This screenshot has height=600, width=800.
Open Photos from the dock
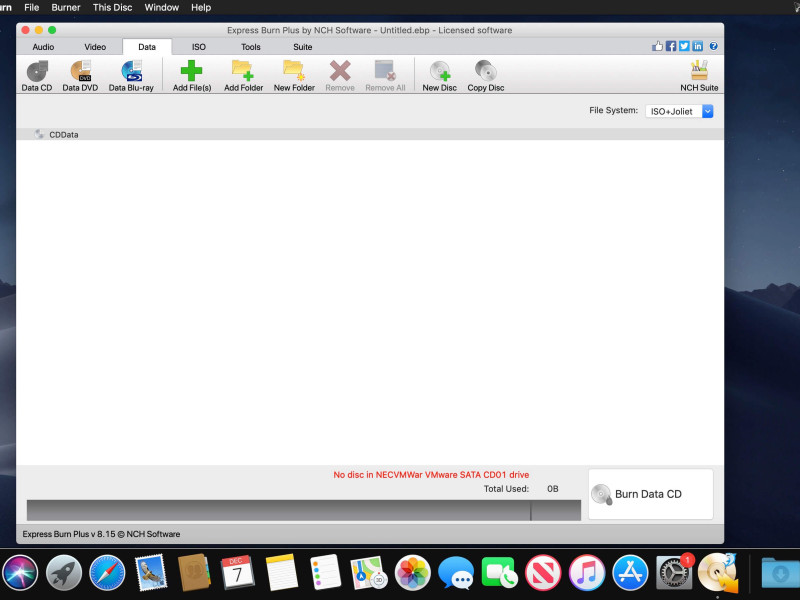(x=412, y=573)
